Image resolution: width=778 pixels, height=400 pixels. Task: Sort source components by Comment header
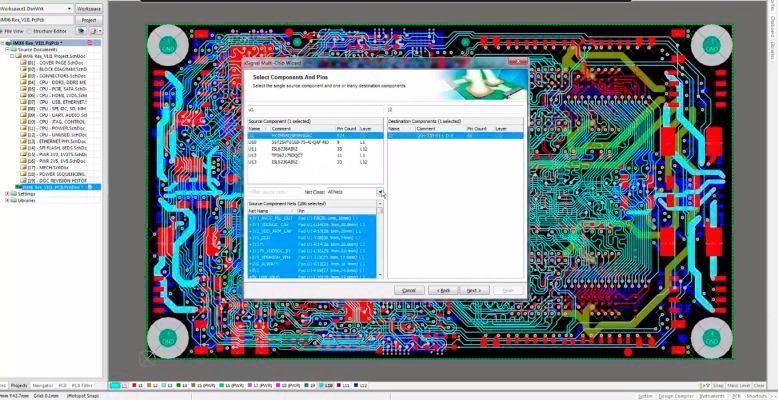tap(303, 129)
